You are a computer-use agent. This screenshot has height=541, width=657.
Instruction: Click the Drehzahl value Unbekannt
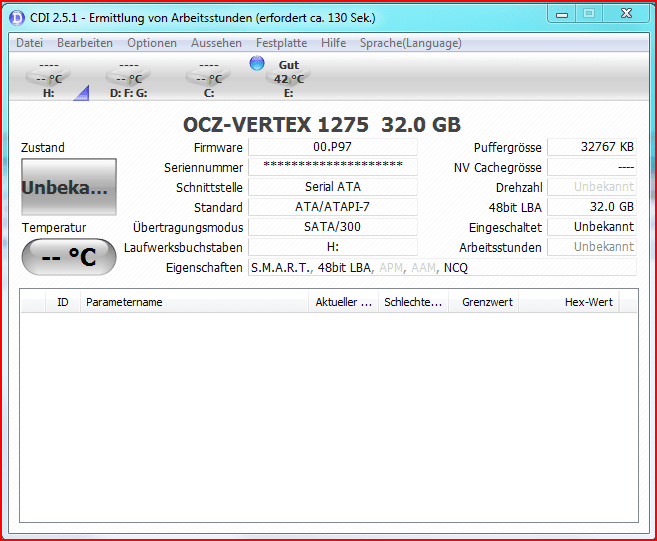[592, 187]
